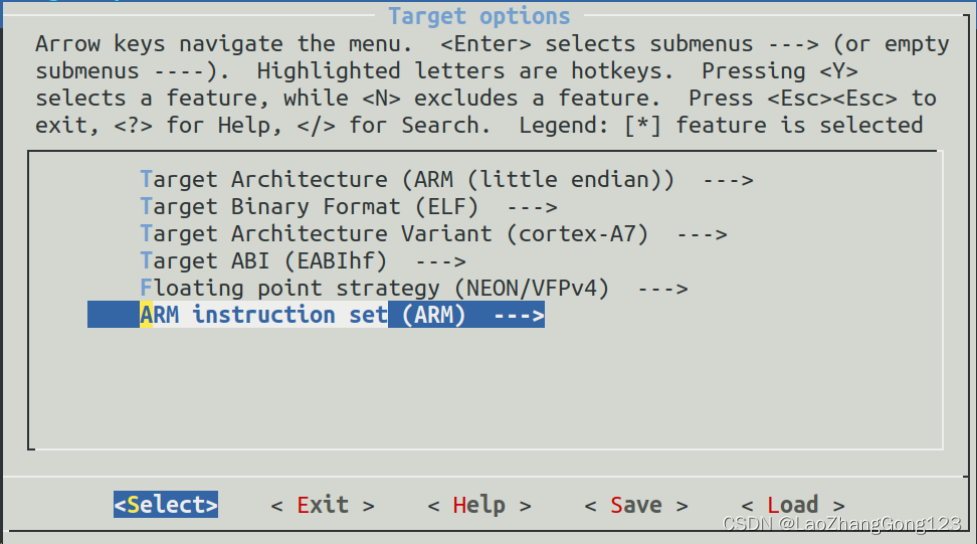Click the < Exit > button
The height and width of the screenshot is (544, 977).
point(323,505)
